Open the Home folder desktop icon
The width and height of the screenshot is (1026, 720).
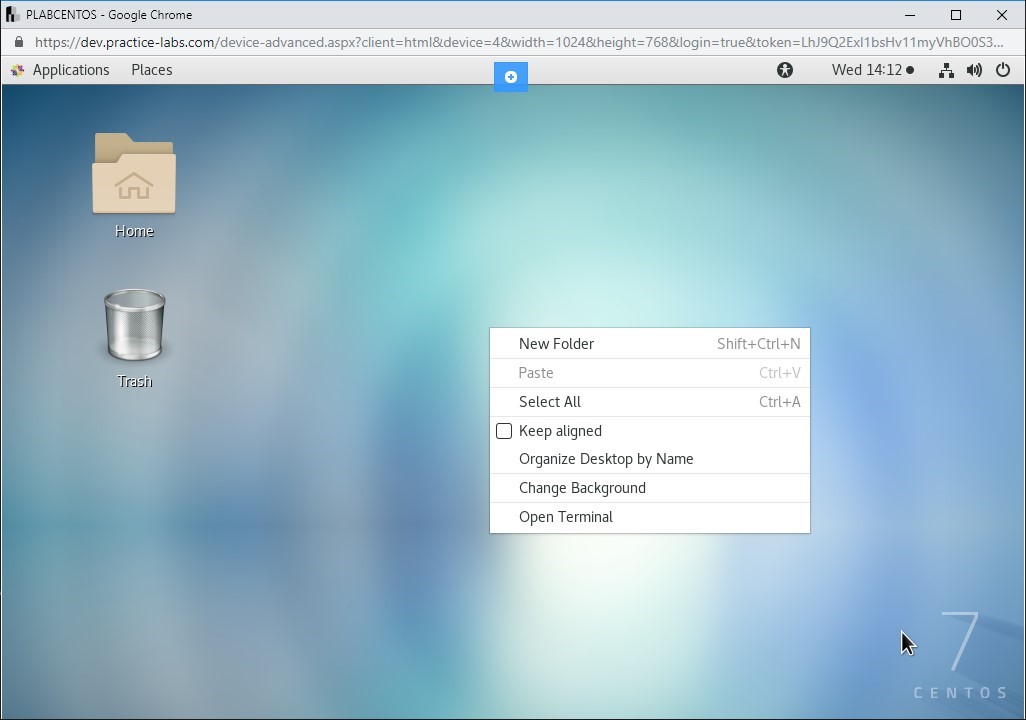point(134,175)
